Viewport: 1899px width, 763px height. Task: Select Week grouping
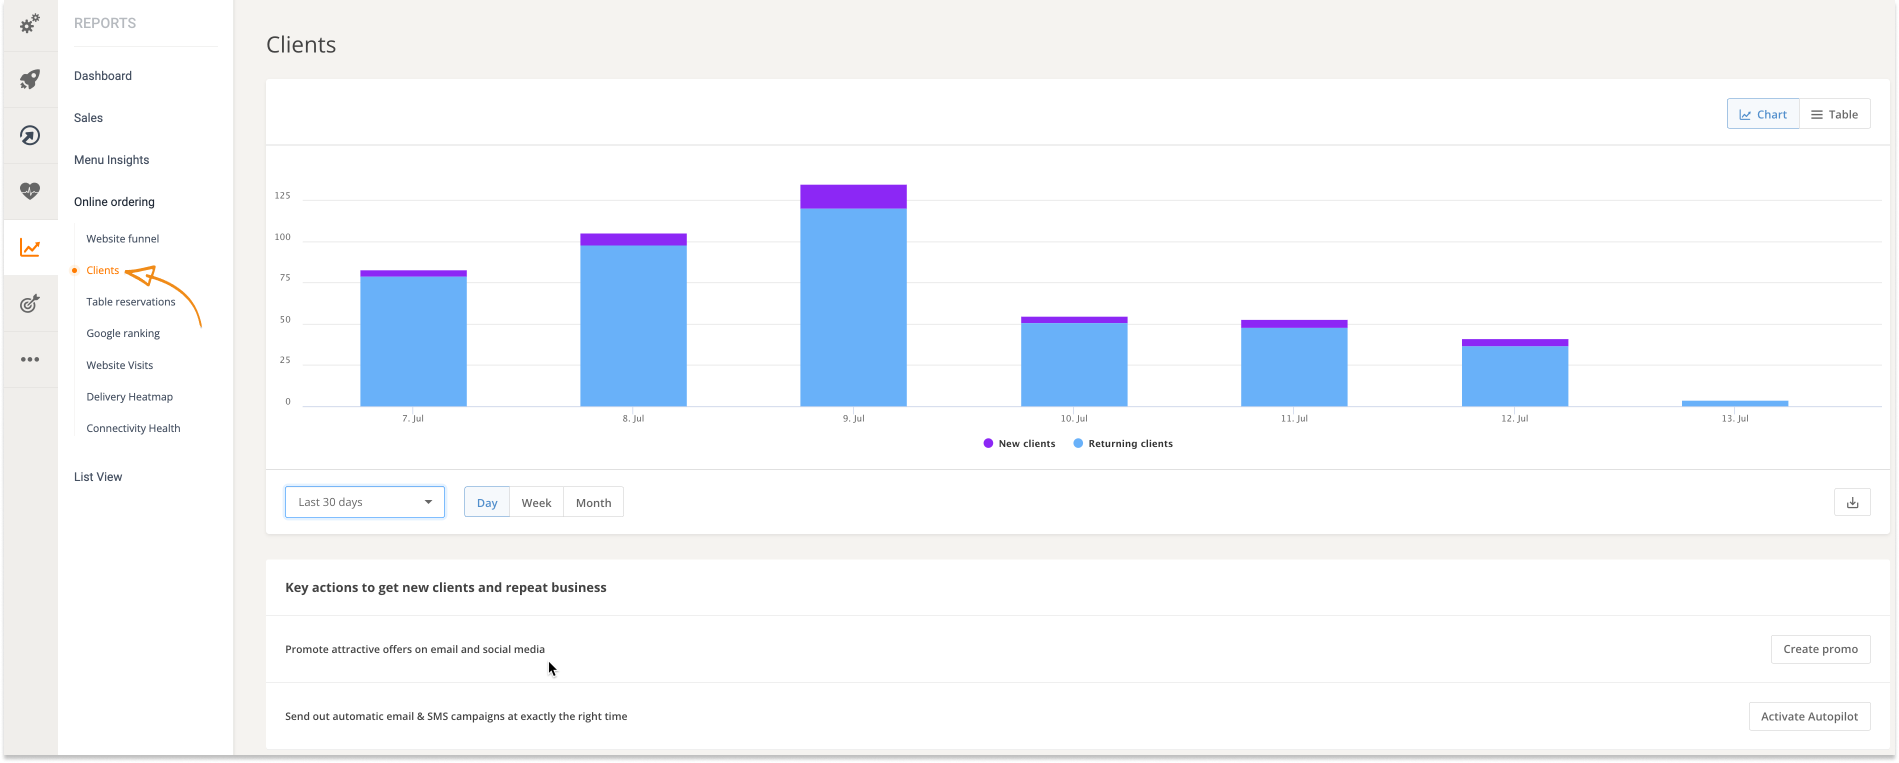tap(536, 503)
